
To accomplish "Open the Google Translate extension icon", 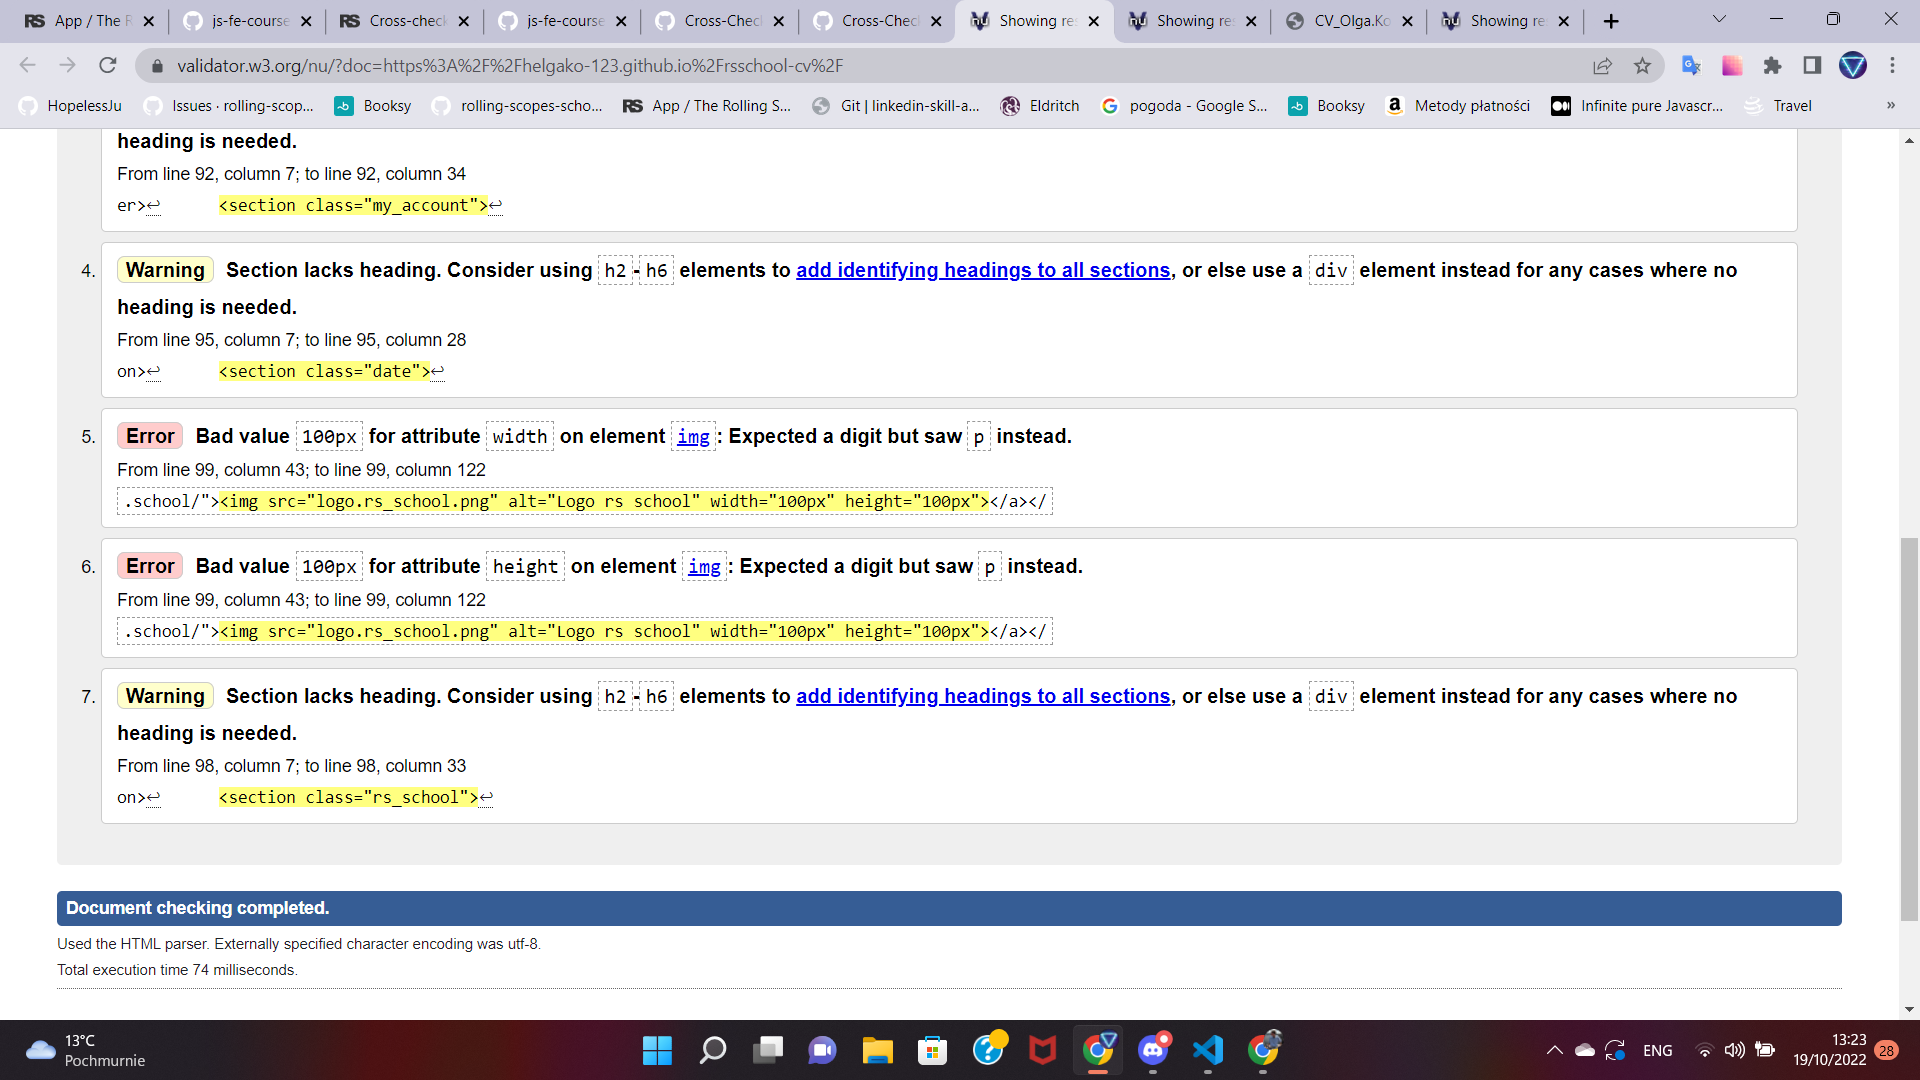I will pyautogui.click(x=1691, y=66).
